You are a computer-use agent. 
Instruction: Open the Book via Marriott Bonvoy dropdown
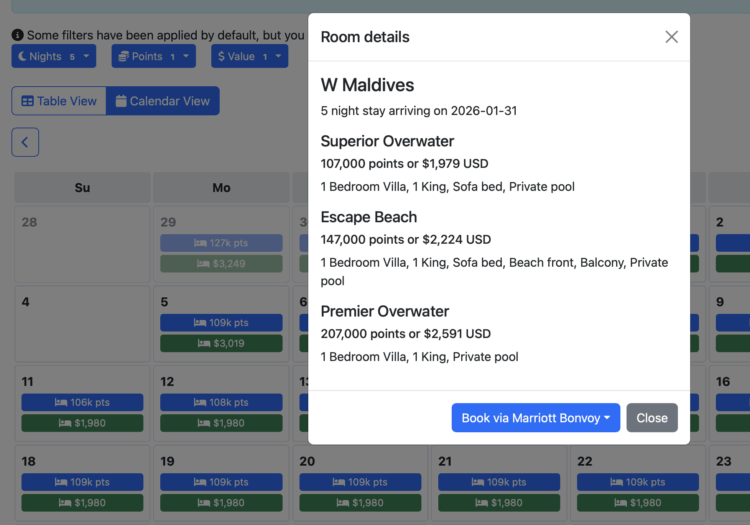click(535, 418)
